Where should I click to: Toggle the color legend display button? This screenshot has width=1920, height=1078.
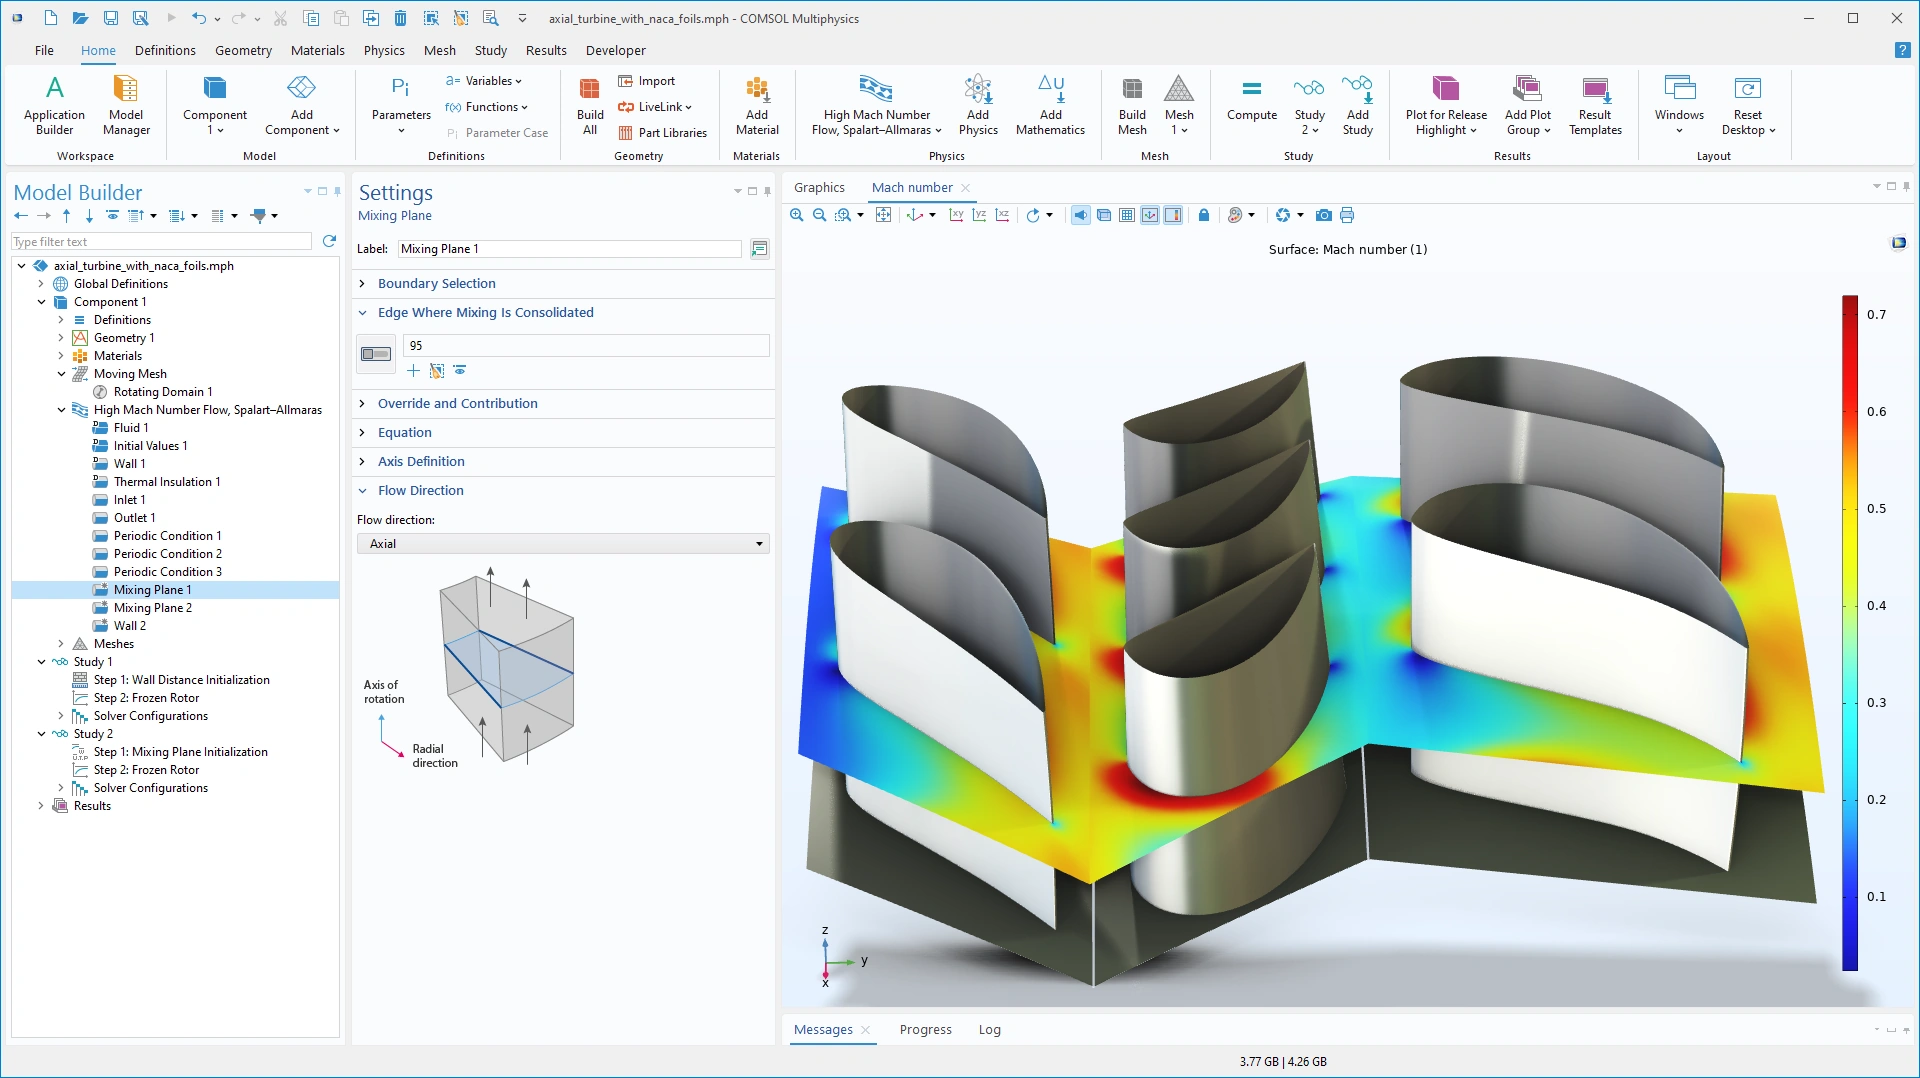point(1173,215)
